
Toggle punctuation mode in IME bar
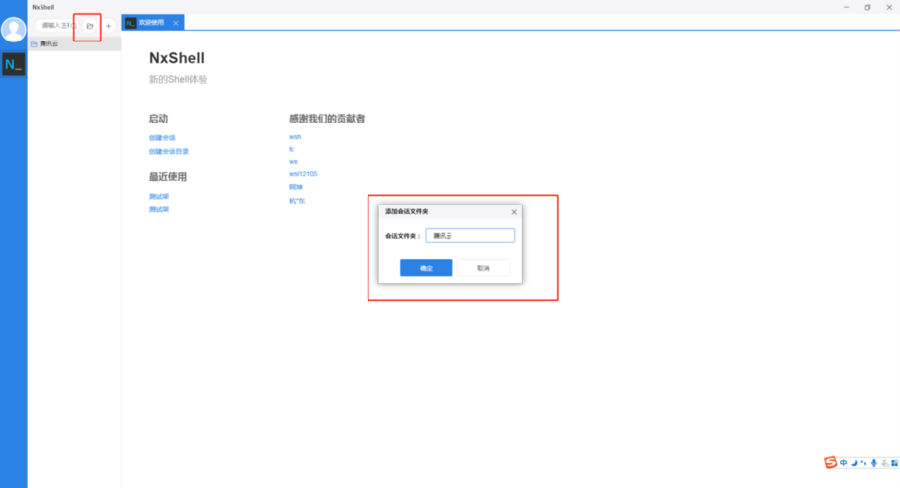pyautogui.click(x=863, y=463)
